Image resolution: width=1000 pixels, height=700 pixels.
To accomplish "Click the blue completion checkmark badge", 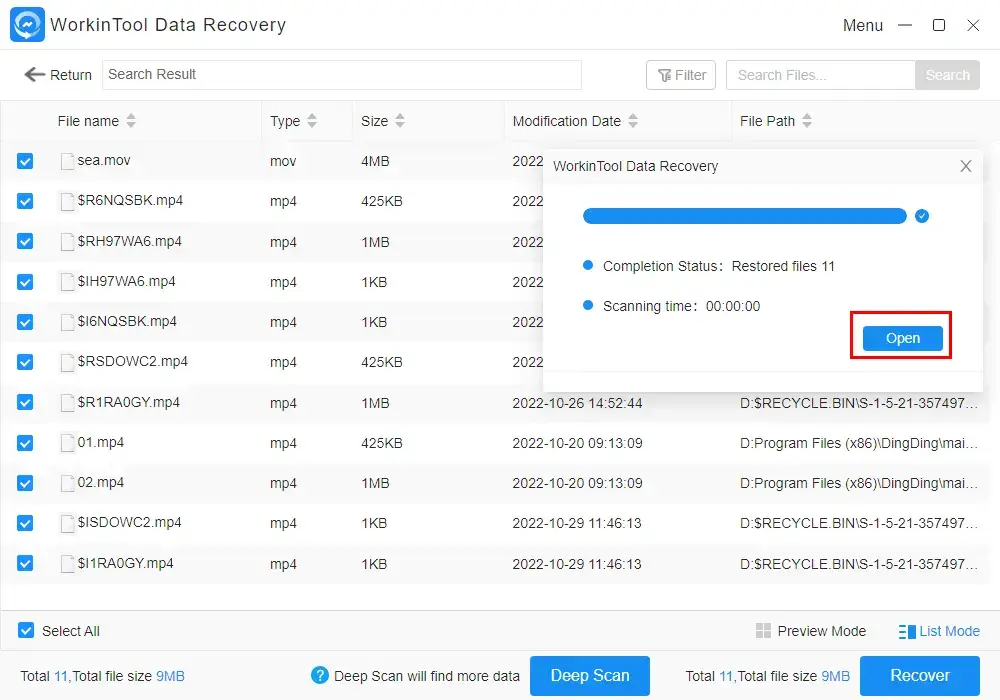I will pos(922,216).
